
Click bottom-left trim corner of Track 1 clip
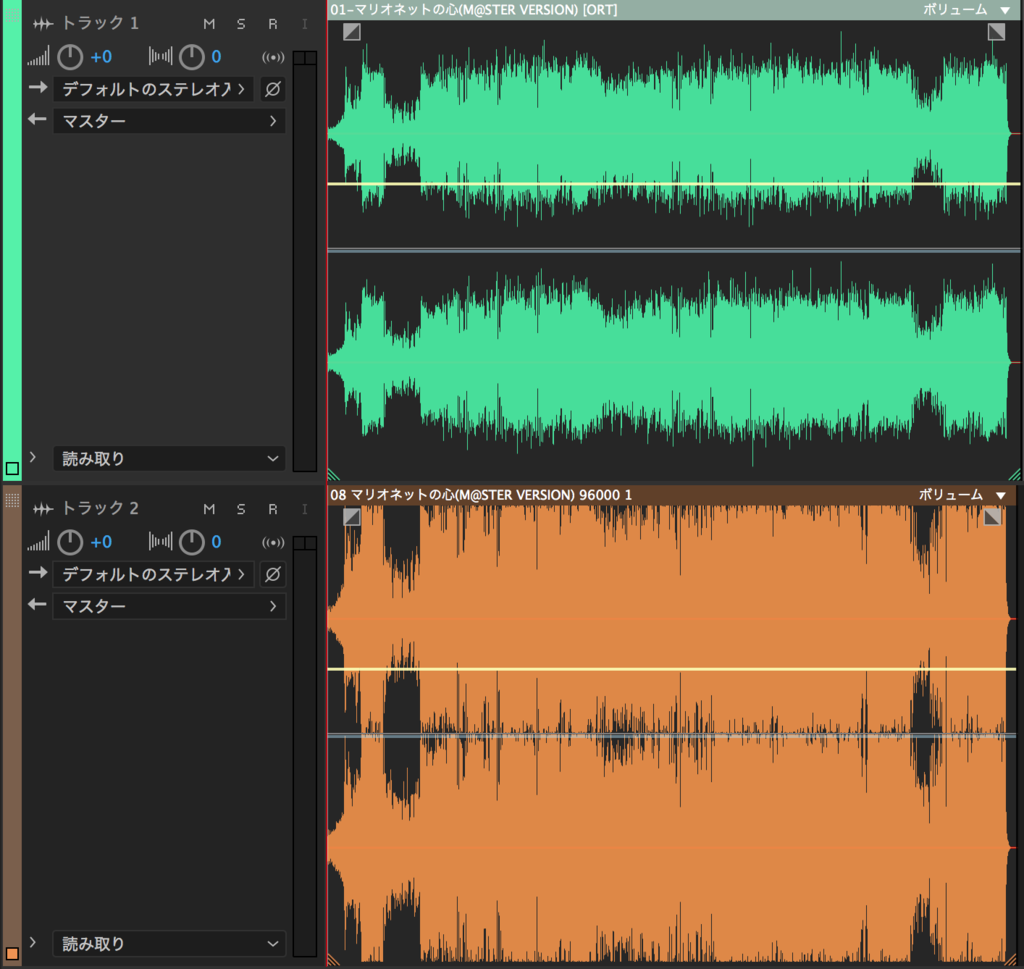334,475
